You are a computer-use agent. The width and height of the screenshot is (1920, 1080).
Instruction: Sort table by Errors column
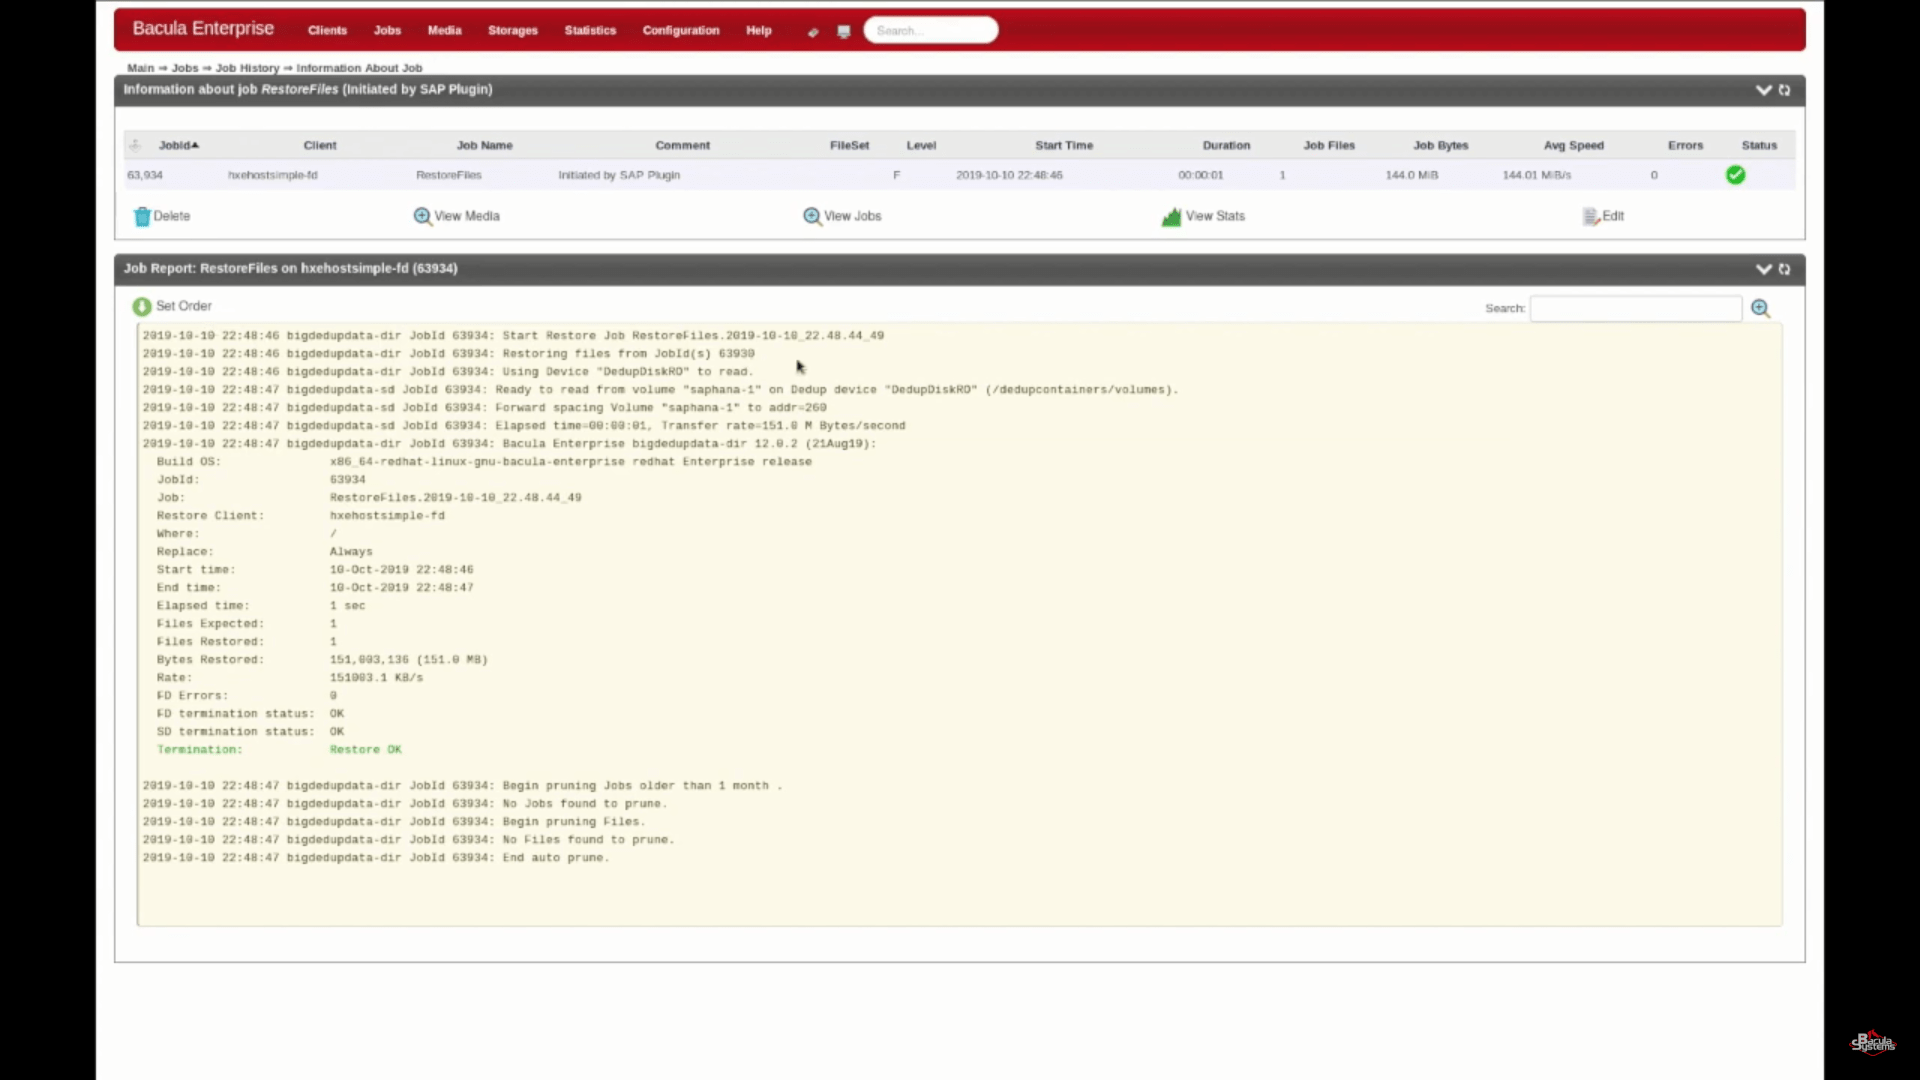coord(1685,145)
